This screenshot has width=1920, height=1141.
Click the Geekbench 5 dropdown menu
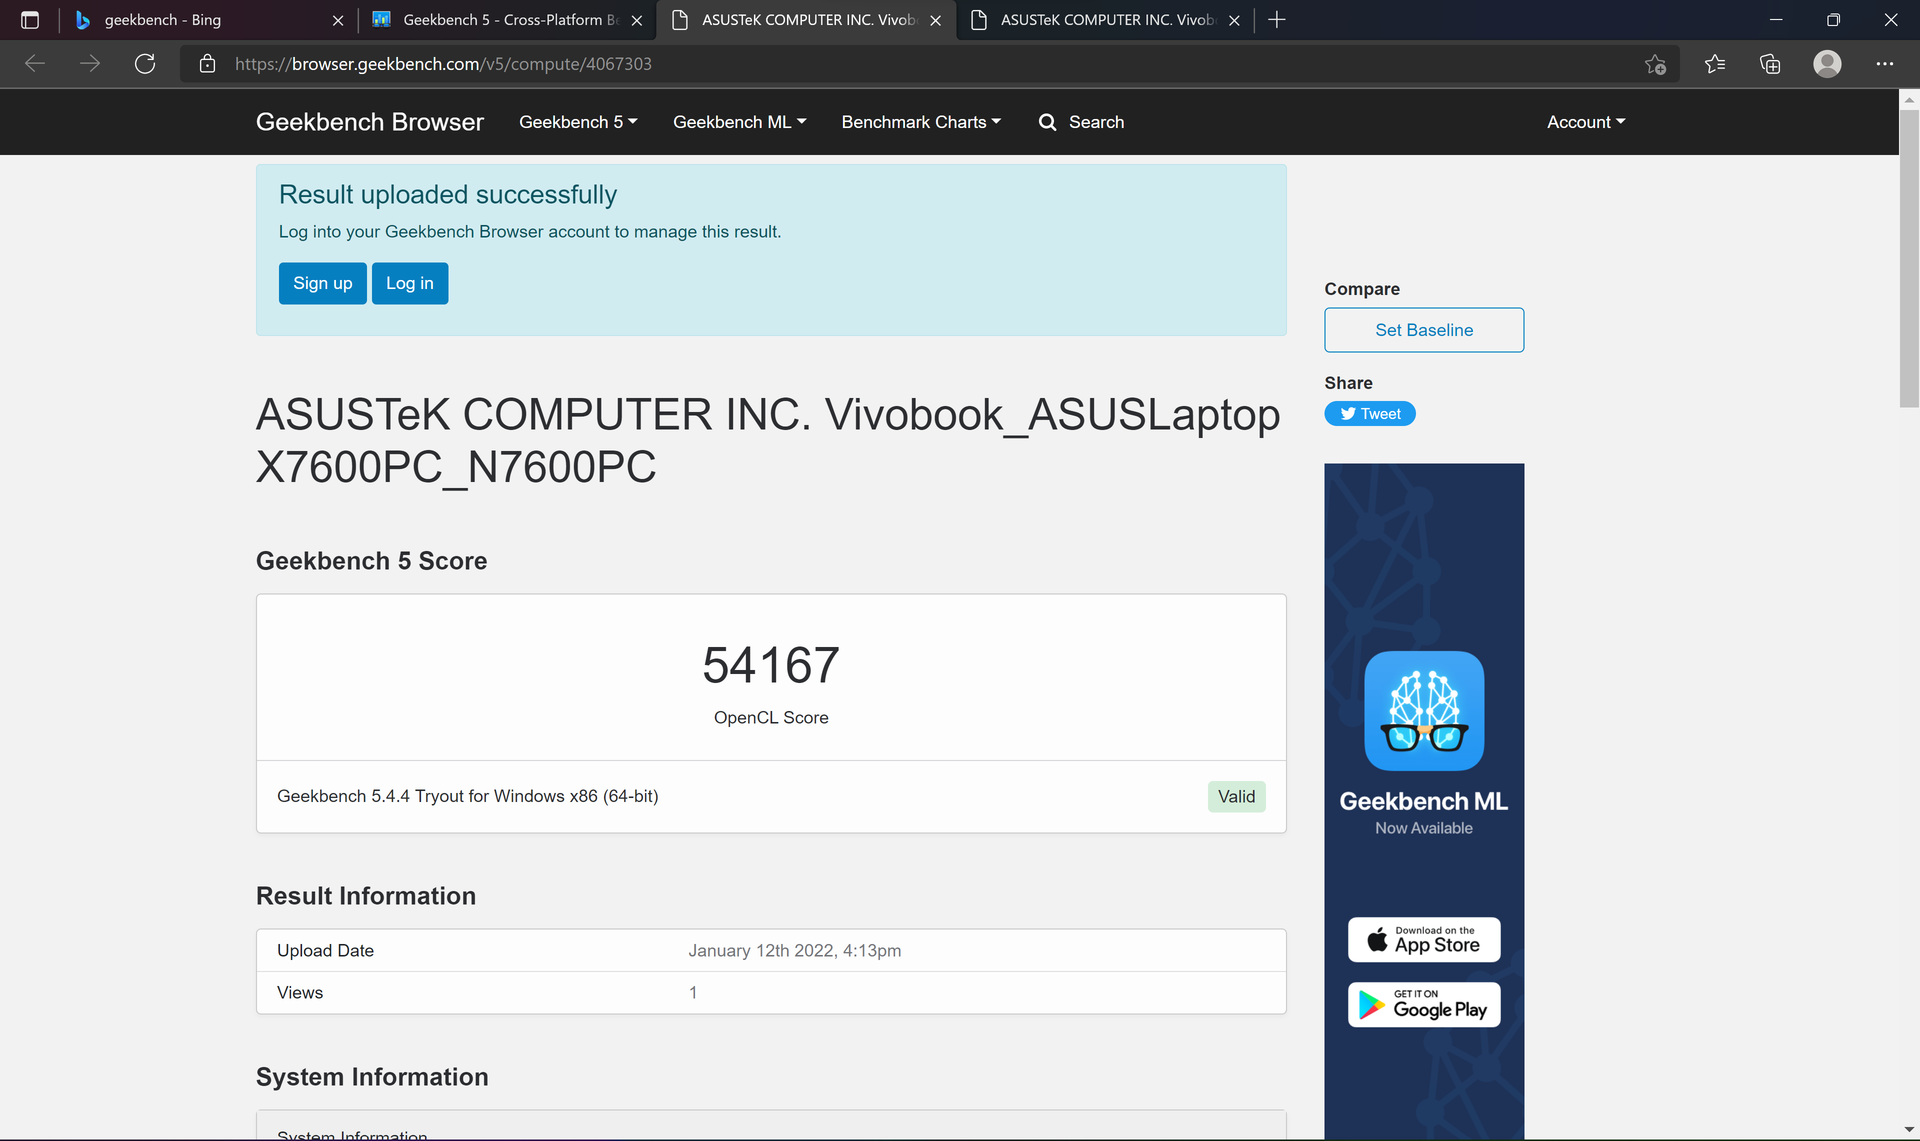click(x=577, y=121)
